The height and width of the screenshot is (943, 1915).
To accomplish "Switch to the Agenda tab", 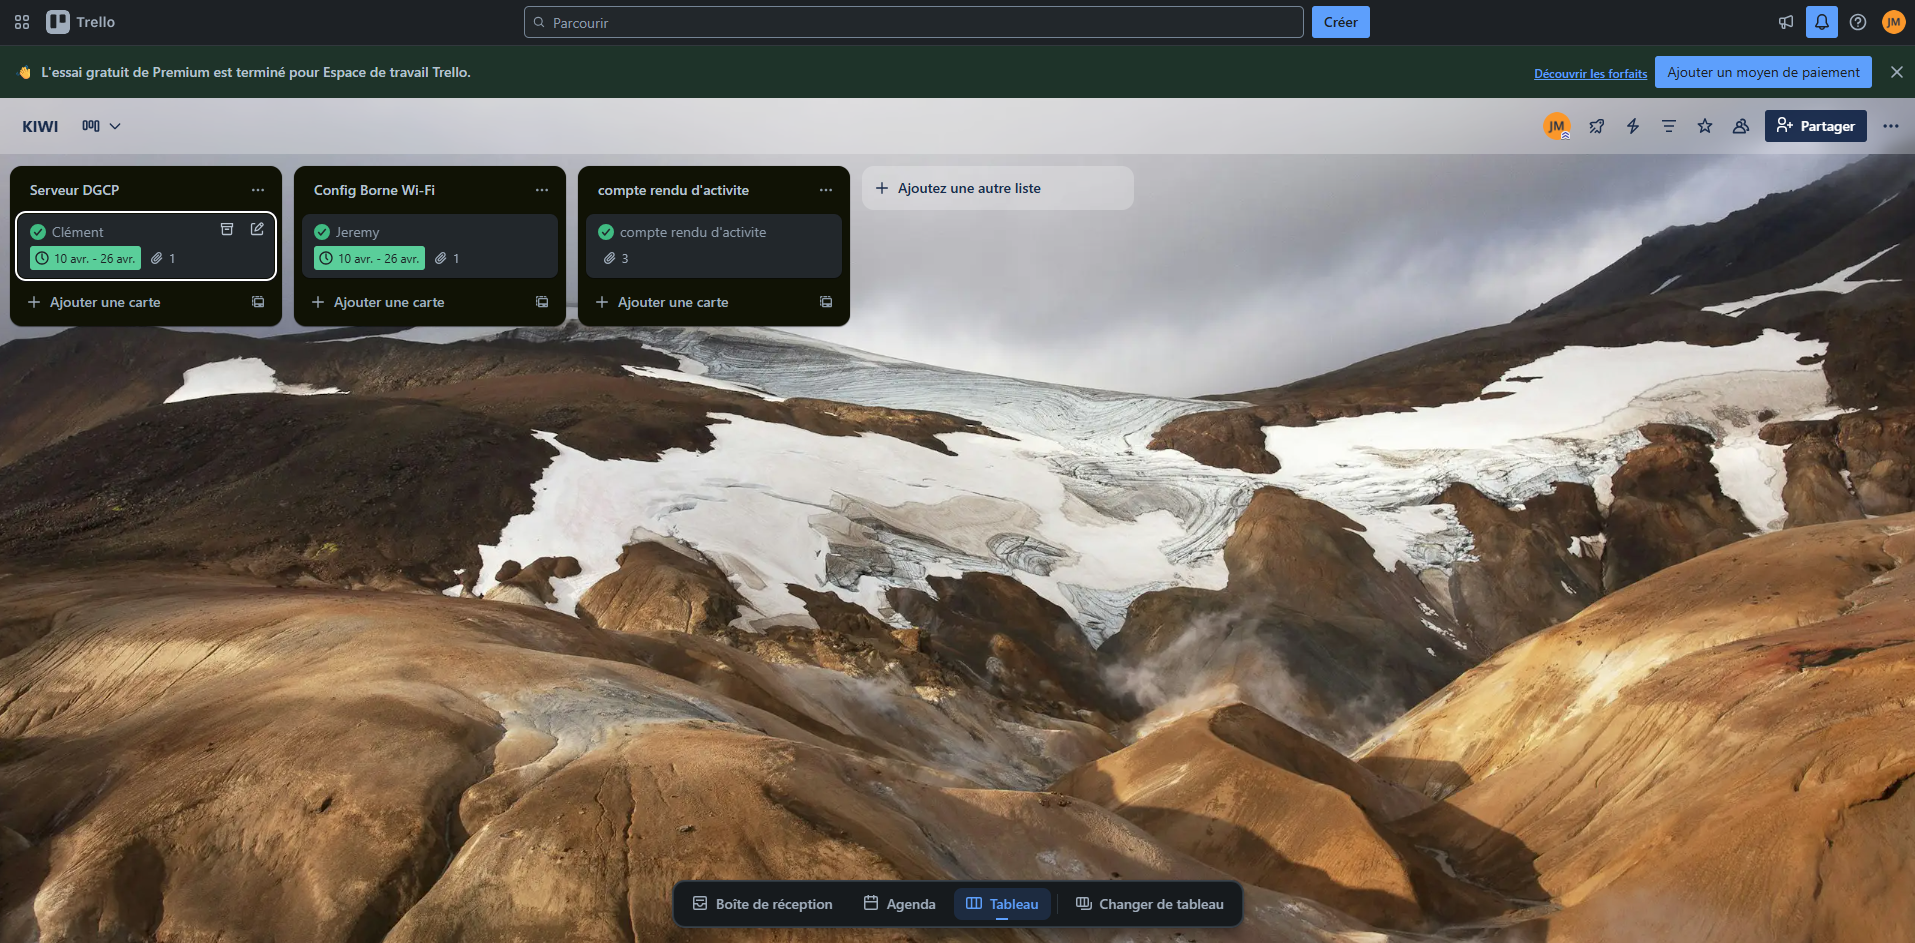I will pyautogui.click(x=899, y=904).
